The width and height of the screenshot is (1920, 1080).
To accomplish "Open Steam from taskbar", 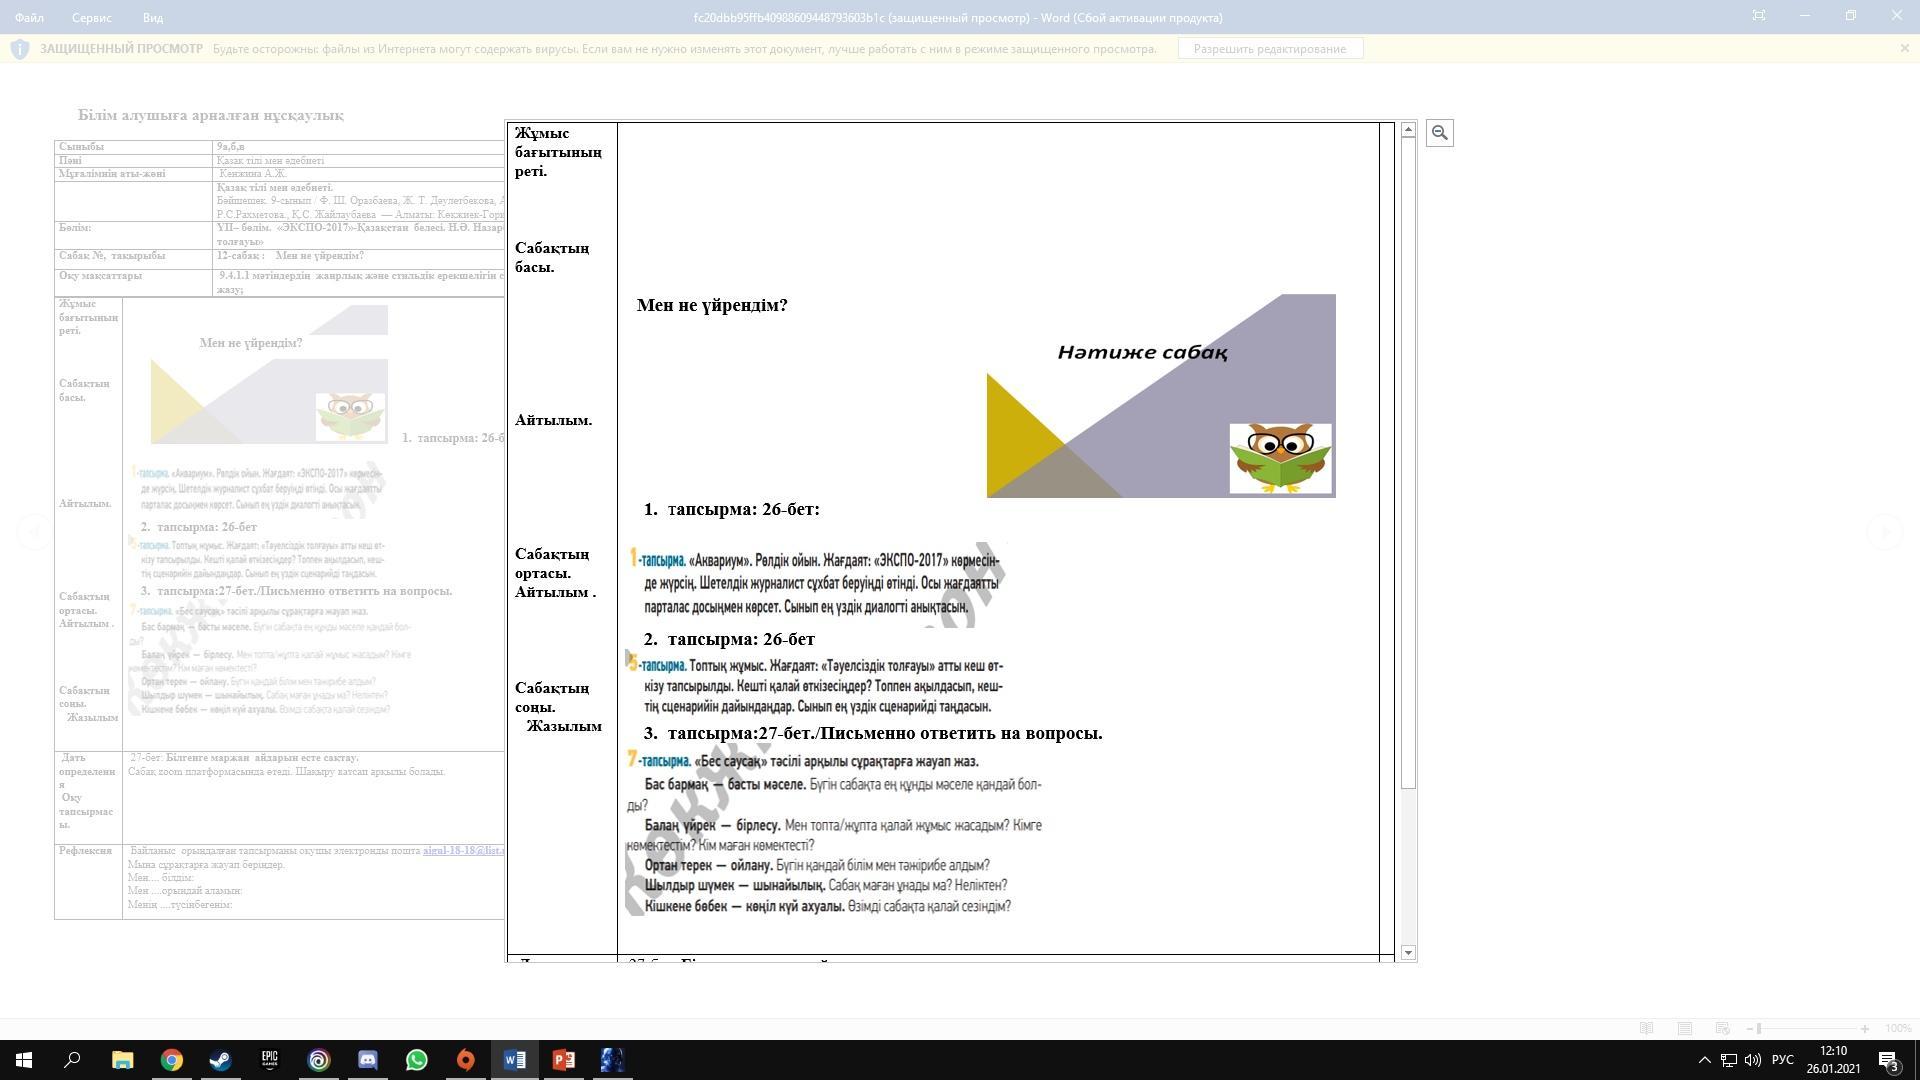I will point(220,1060).
